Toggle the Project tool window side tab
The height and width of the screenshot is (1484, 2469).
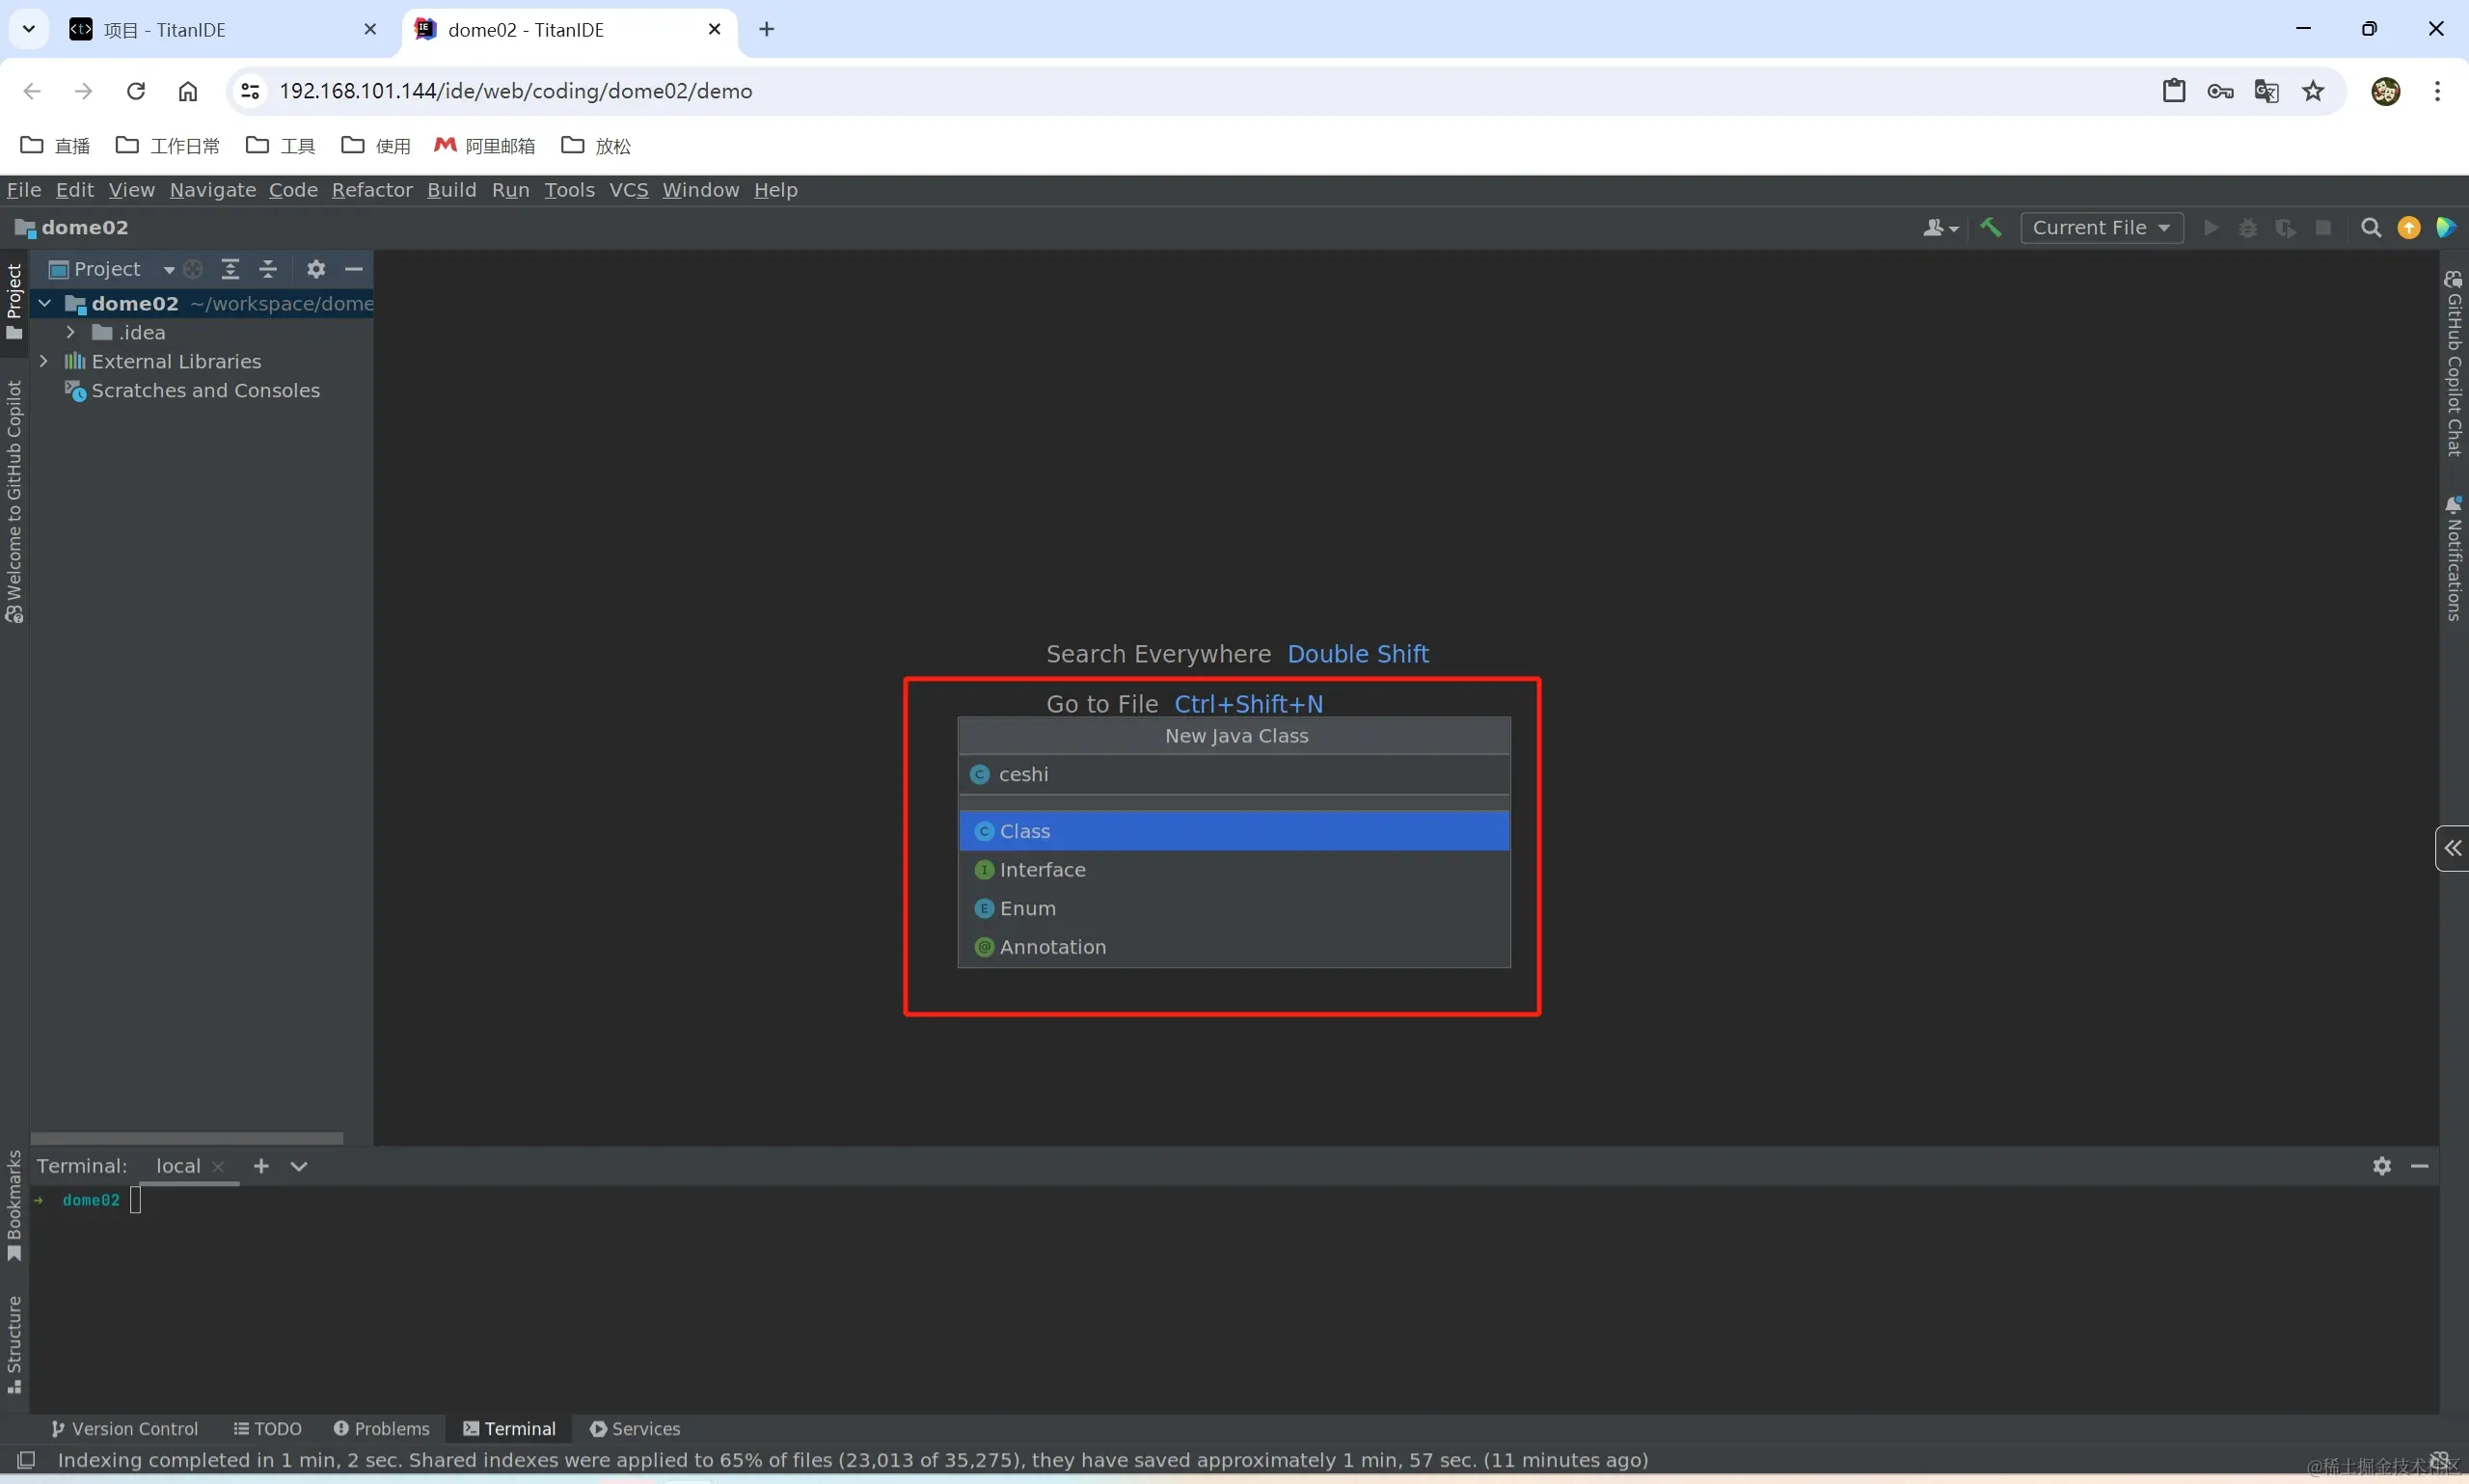coord(14,300)
